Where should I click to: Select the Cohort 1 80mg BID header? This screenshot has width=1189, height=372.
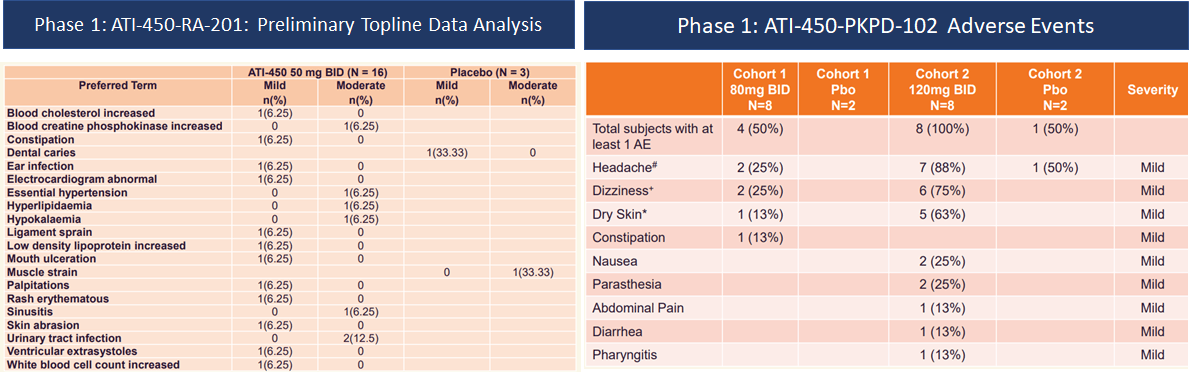(762, 89)
